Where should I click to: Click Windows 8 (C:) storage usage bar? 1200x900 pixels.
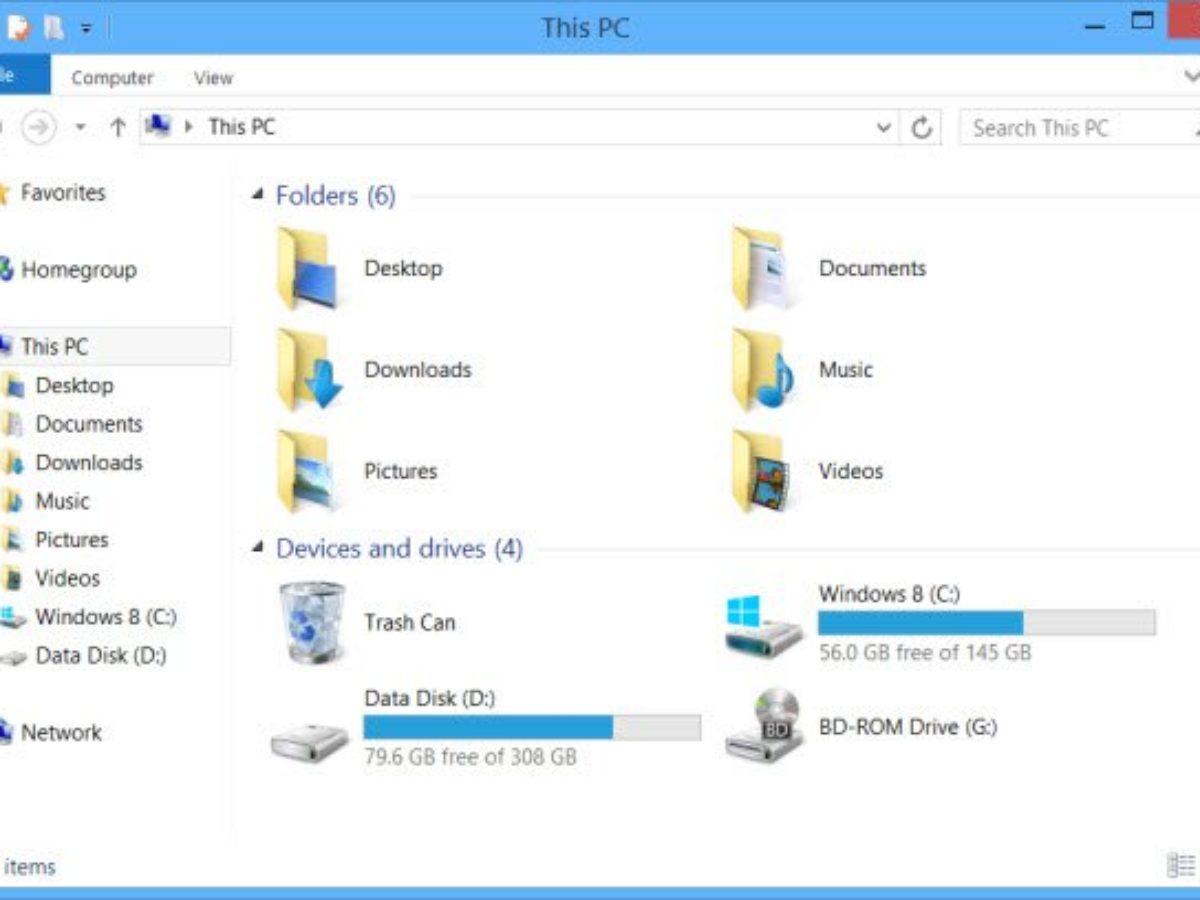pyautogui.click(x=986, y=623)
